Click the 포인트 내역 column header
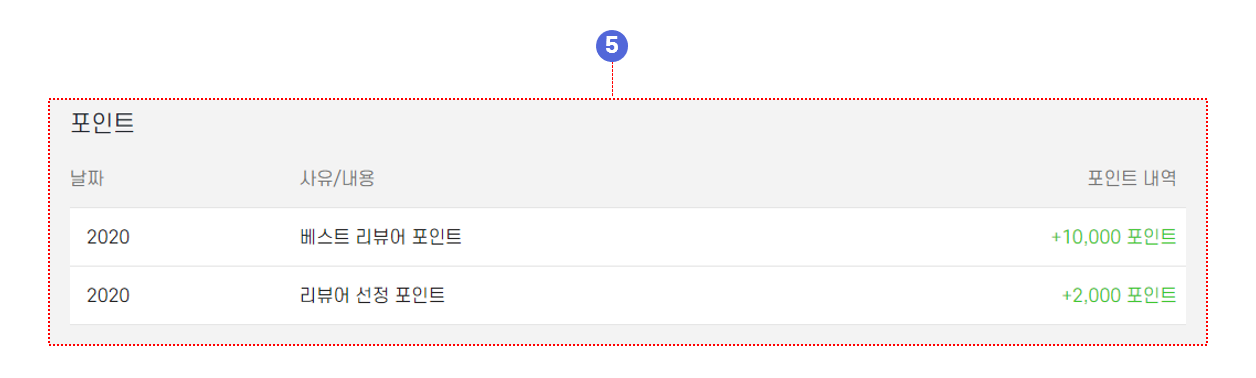The image size is (1256, 378). (x=1132, y=179)
